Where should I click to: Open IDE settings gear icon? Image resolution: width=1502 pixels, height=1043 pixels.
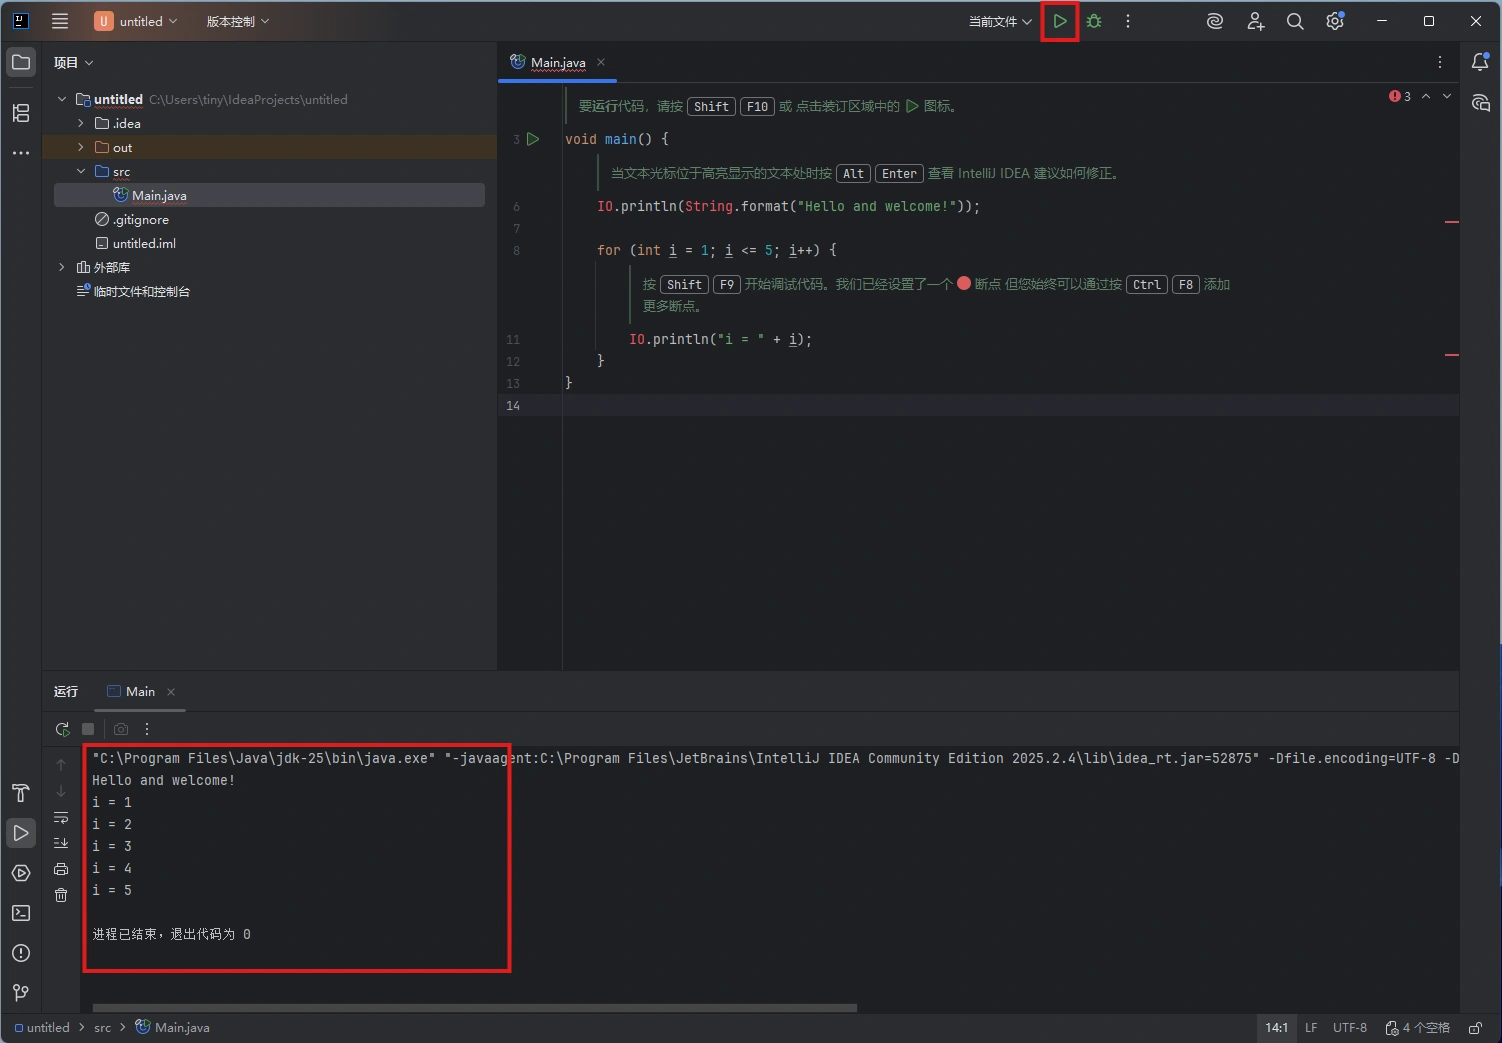coord(1335,21)
